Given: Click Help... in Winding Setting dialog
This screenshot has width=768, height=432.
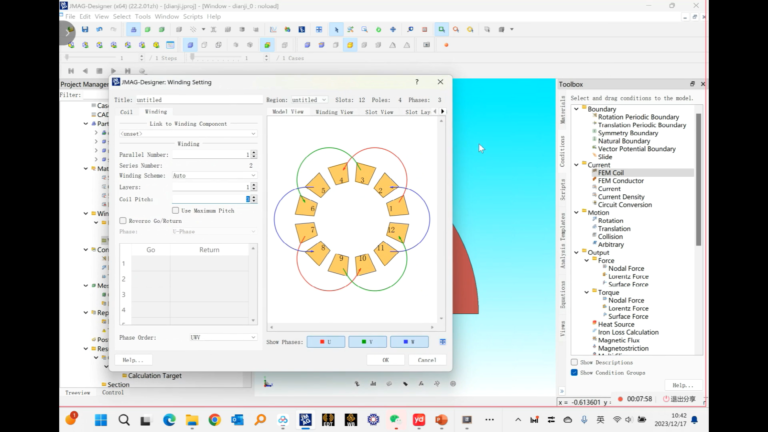Looking at the screenshot, I should click(x=133, y=360).
